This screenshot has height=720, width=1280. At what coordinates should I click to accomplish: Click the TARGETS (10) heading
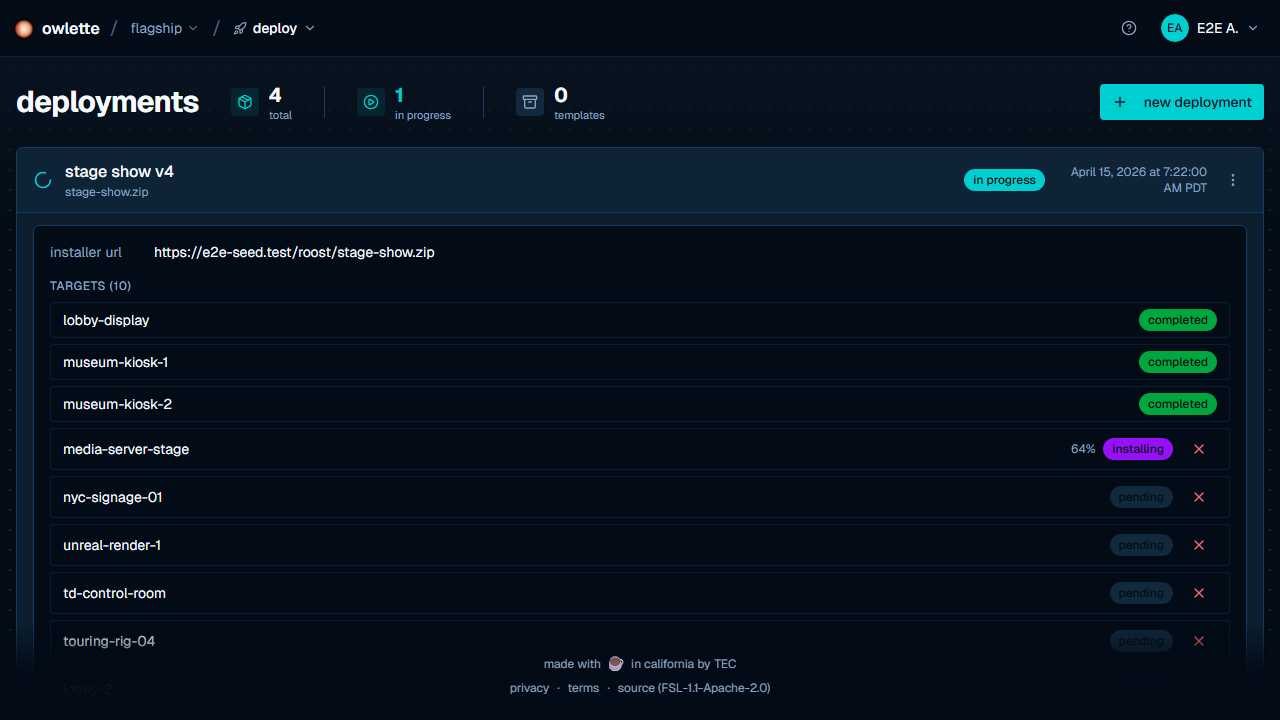[x=90, y=286]
